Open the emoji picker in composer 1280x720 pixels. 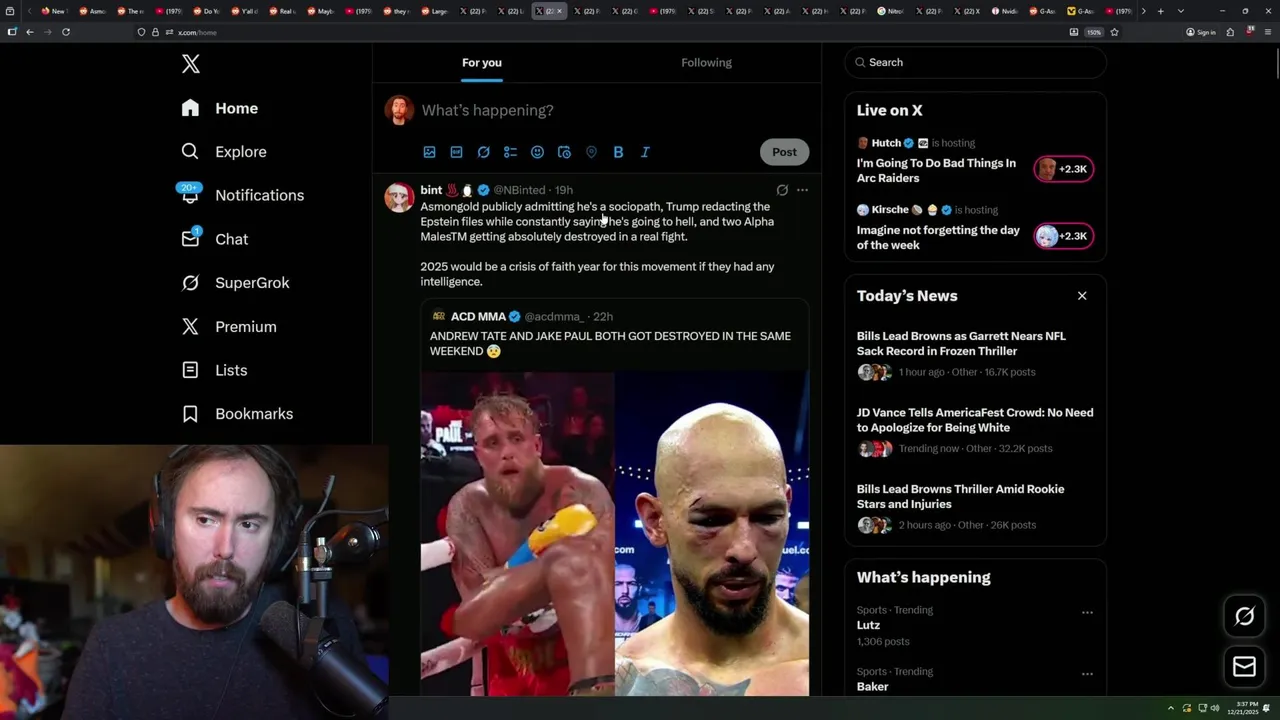click(537, 152)
